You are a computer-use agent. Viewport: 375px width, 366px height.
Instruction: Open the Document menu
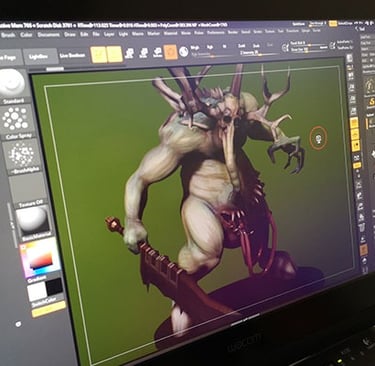pyautogui.click(x=48, y=35)
